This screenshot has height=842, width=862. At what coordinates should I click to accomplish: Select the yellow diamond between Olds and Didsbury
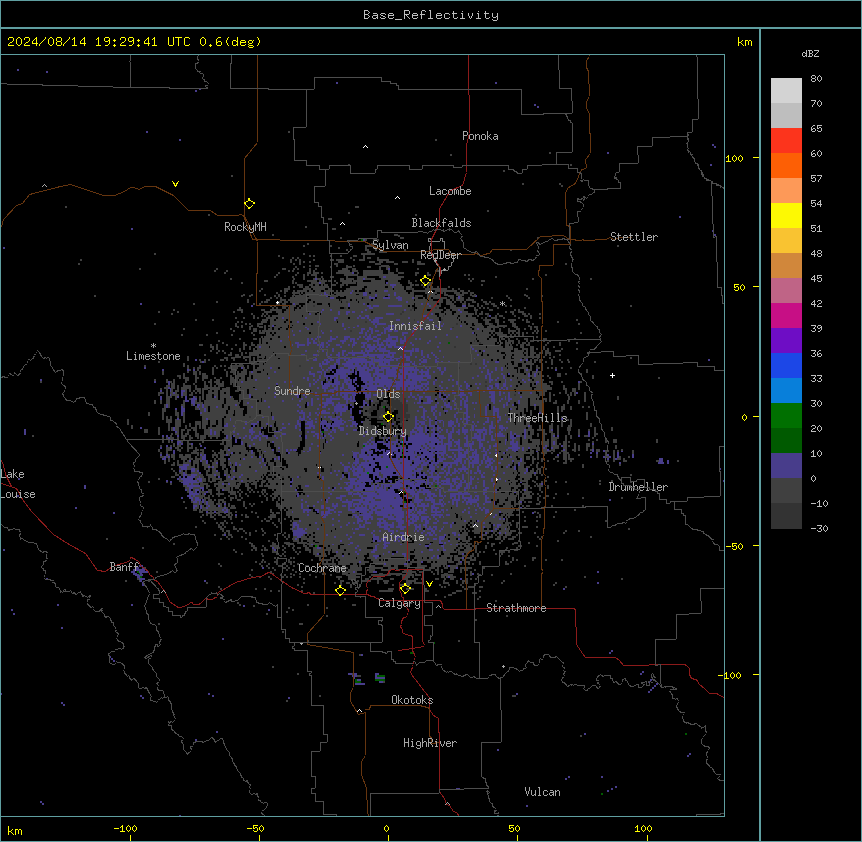click(388, 417)
